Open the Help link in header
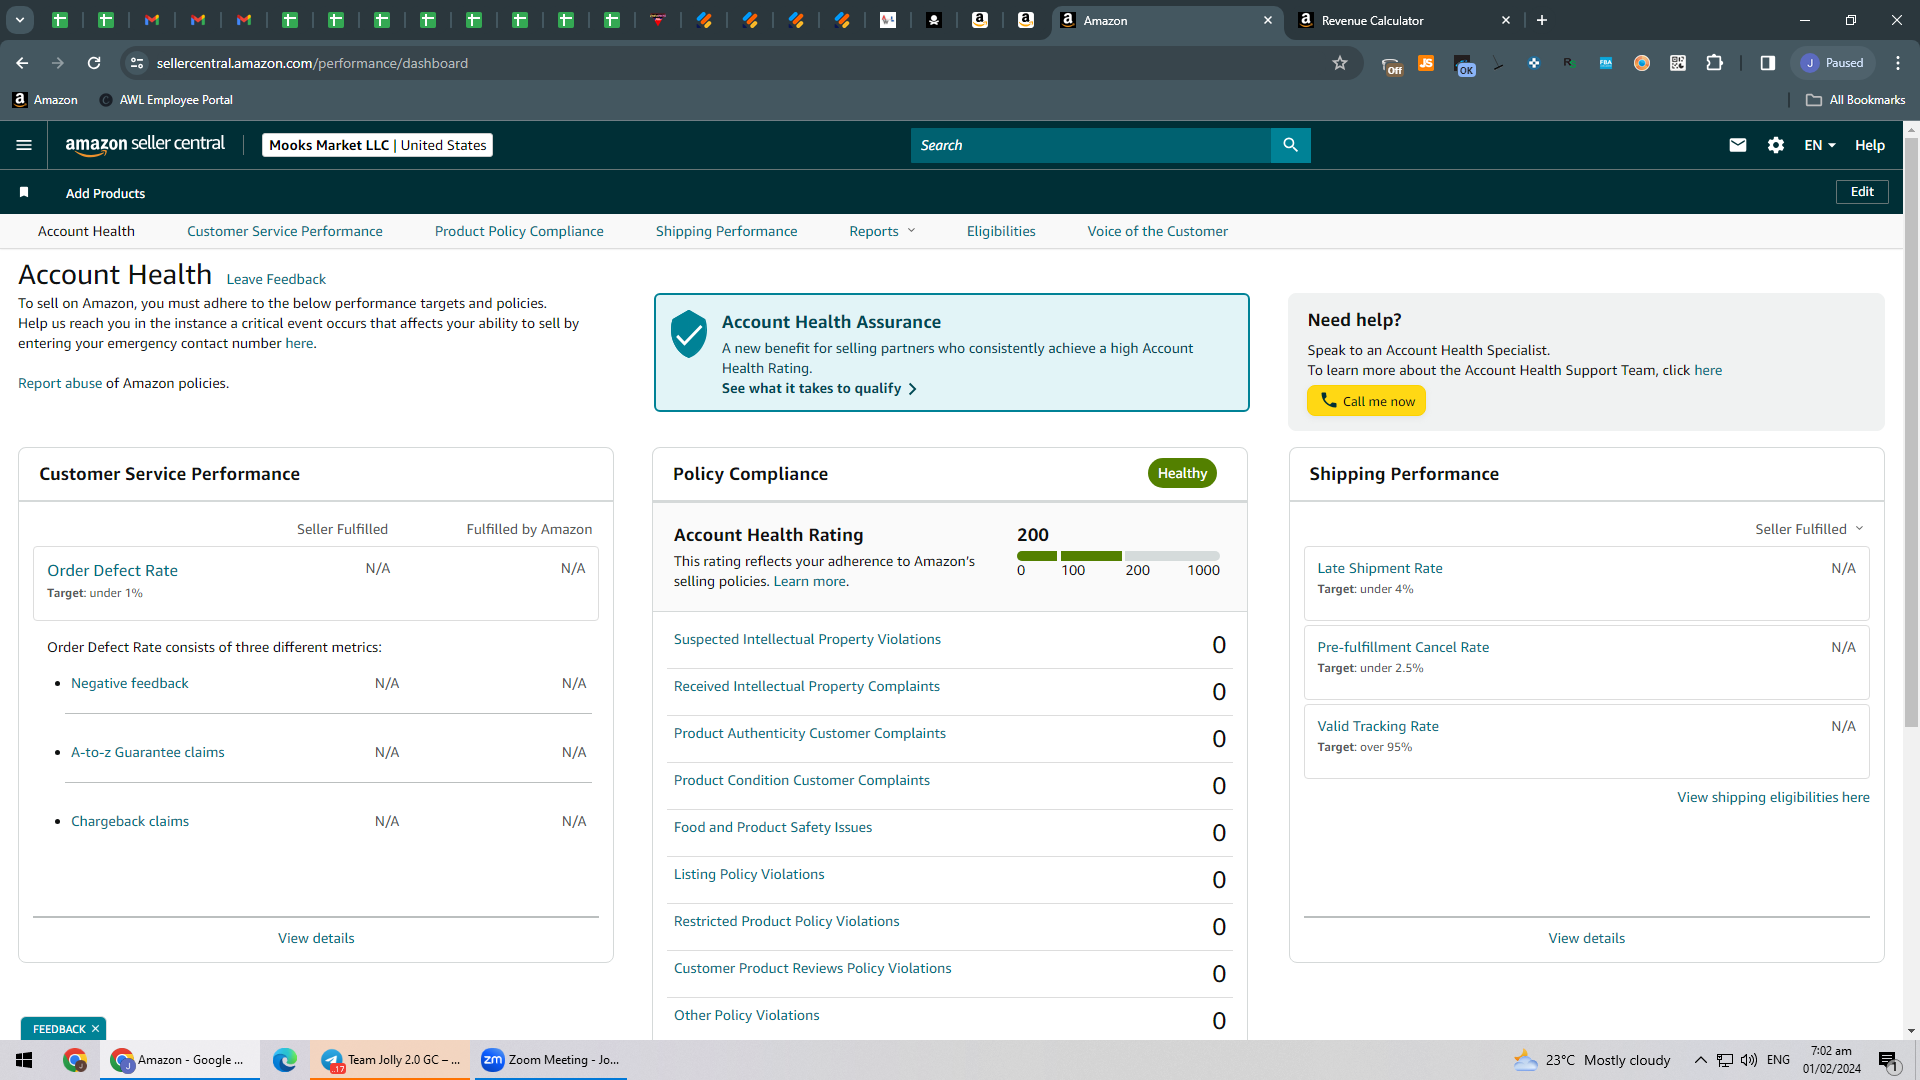This screenshot has width=1920, height=1080. 1870,145
